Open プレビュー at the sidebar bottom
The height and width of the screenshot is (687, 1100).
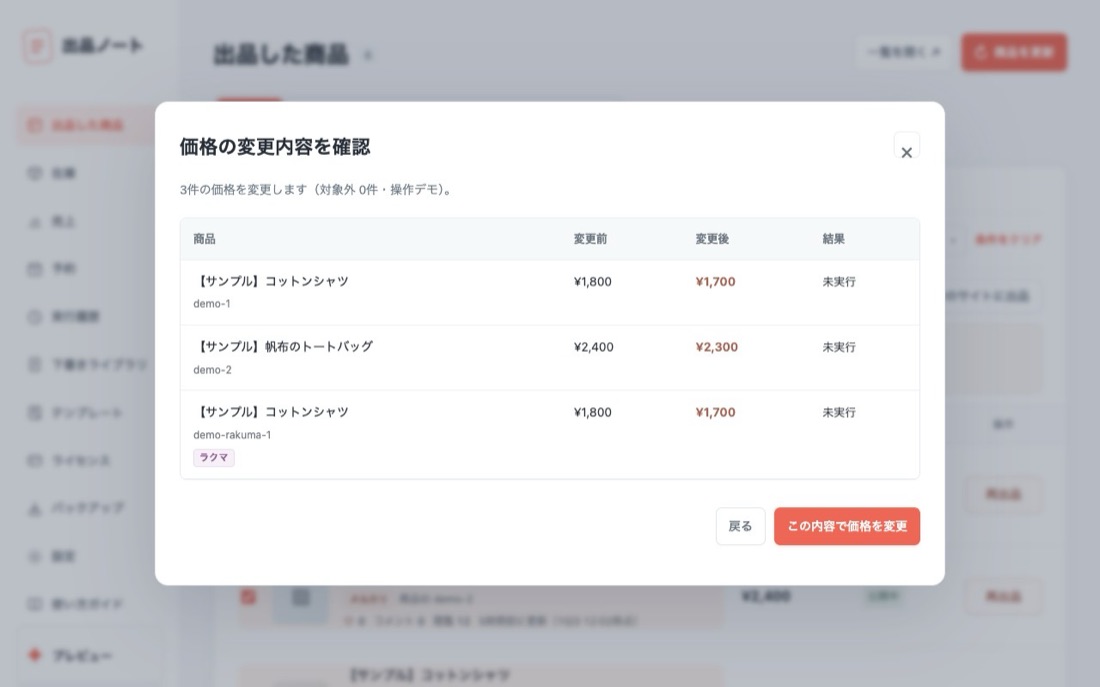(90, 655)
